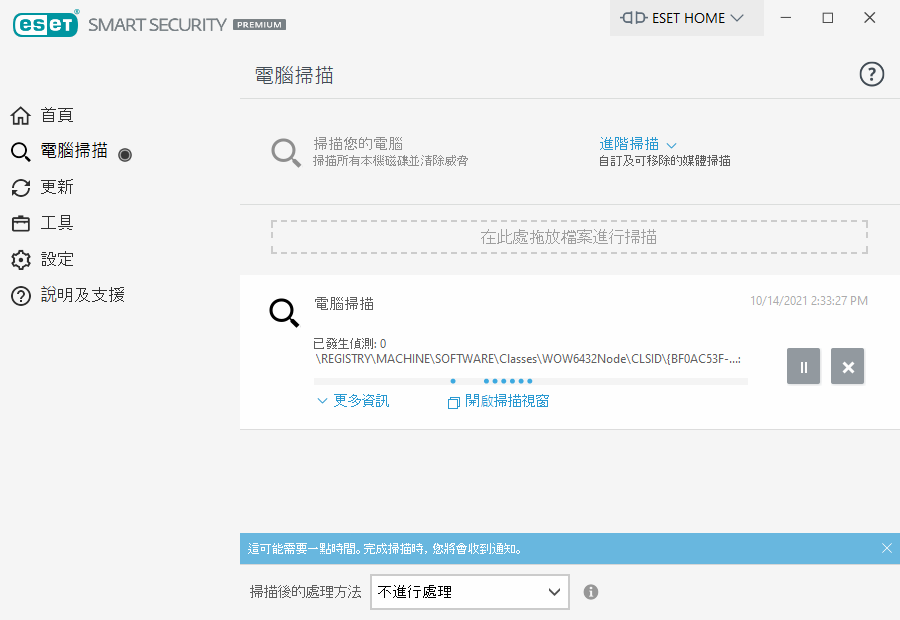Cancel the running scan with X button
Viewport: 900px width, 620px height.
(x=848, y=367)
